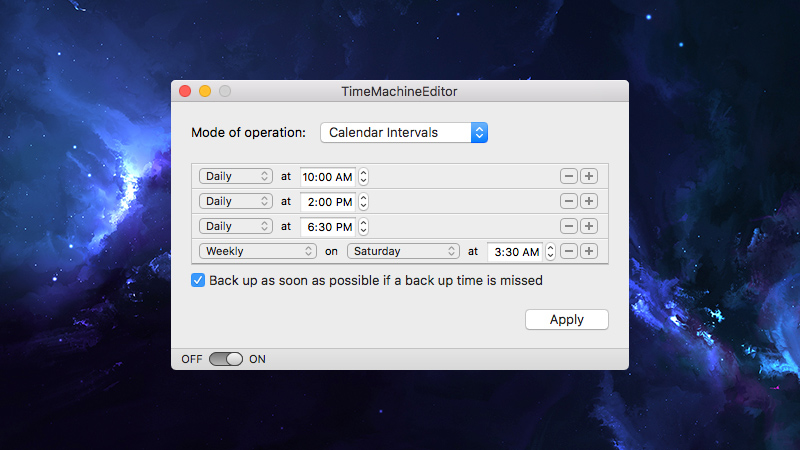Add a row after 2:00 PM entry

[589, 201]
